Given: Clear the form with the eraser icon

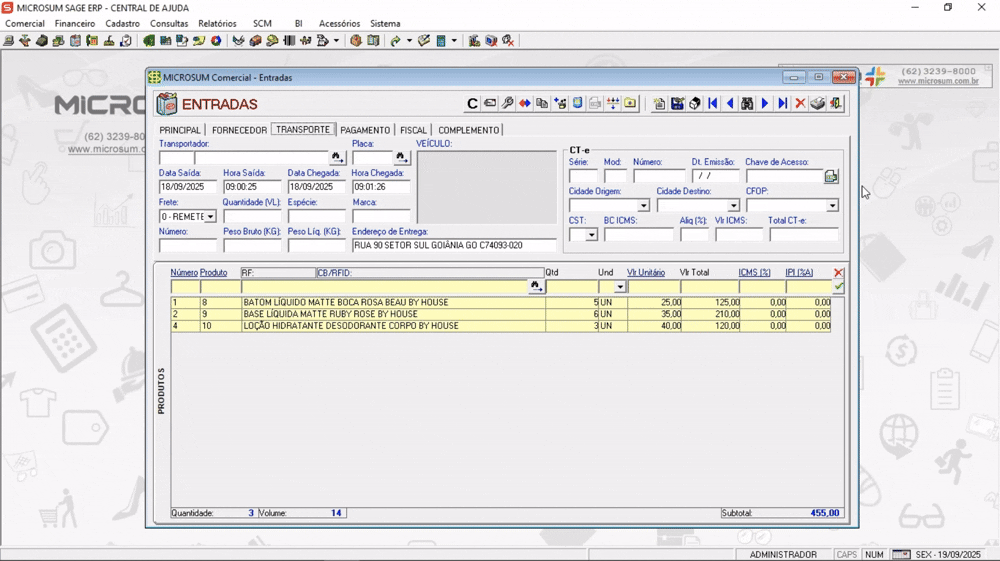Looking at the screenshot, I should click(695, 103).
